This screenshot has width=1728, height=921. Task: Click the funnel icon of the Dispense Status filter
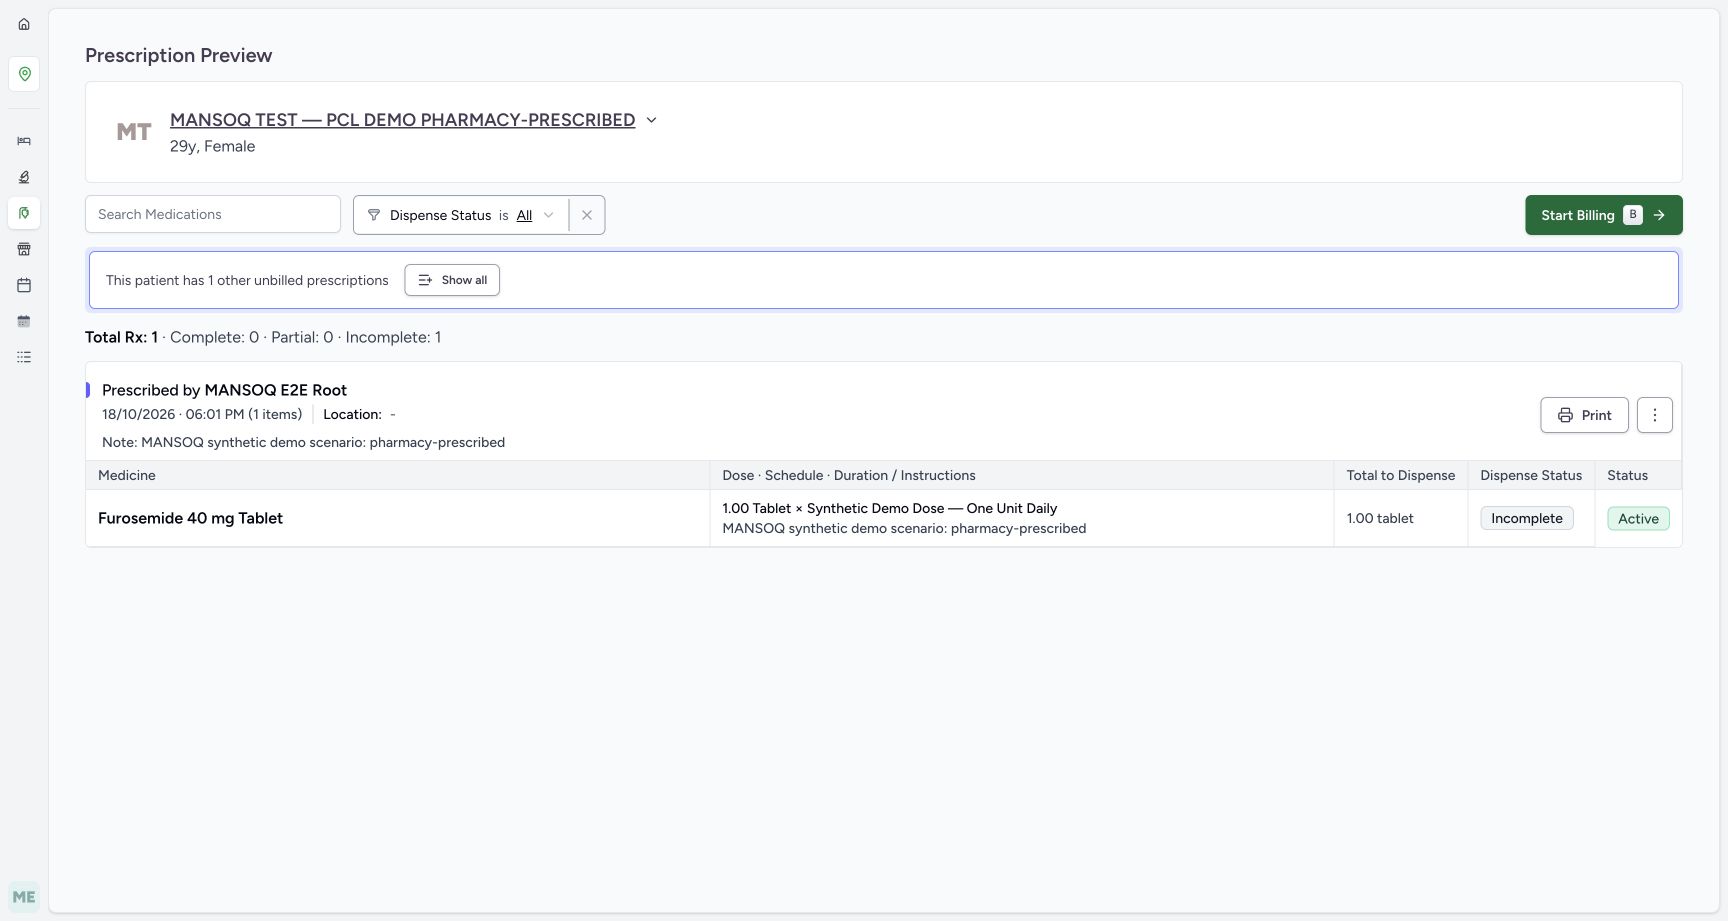point(374,215)
